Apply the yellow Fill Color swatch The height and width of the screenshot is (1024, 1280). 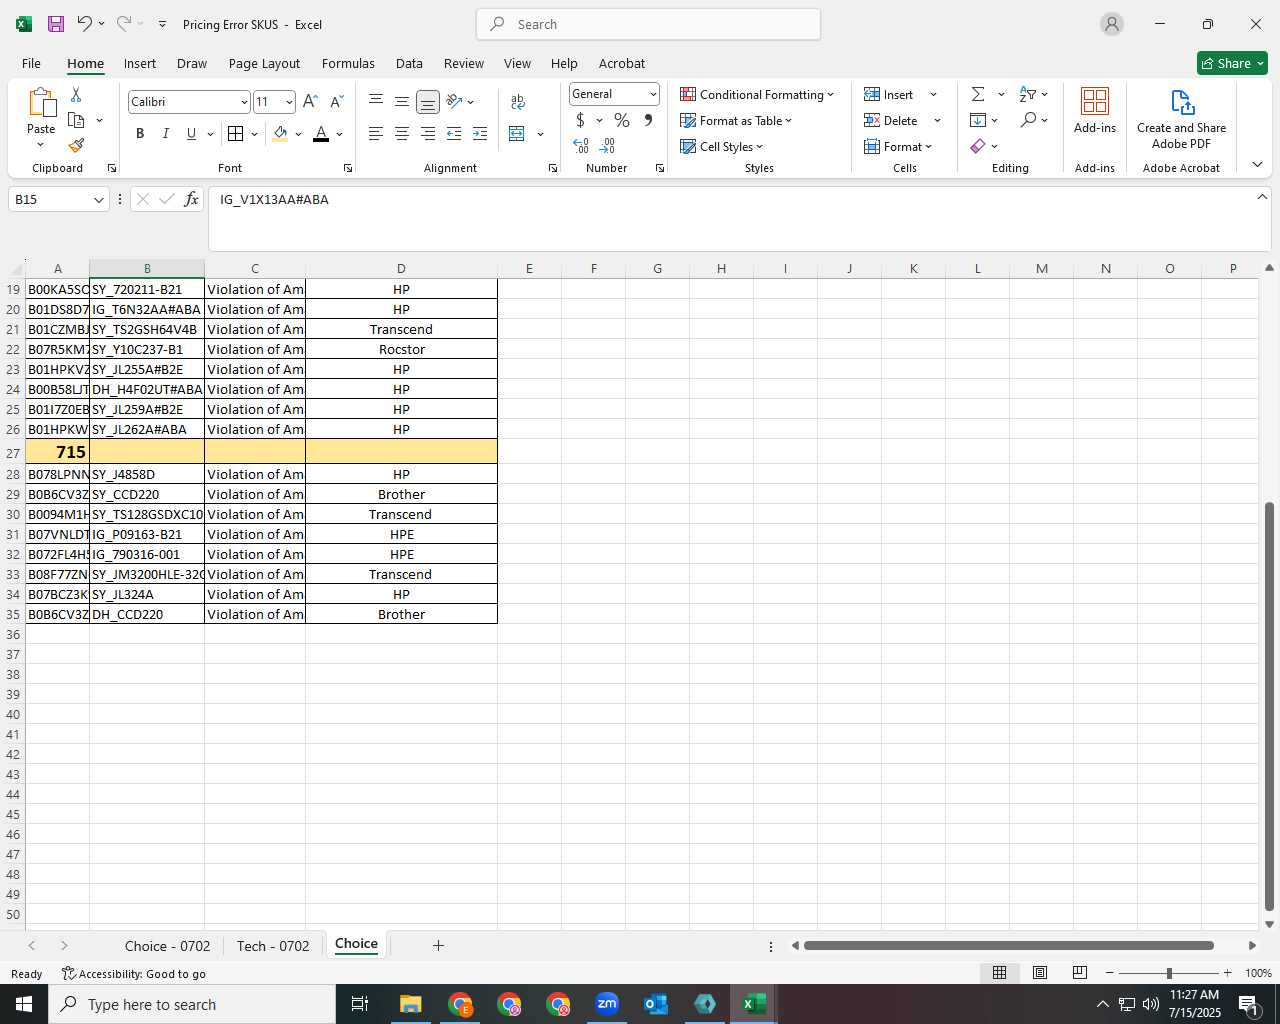[280, 134]
